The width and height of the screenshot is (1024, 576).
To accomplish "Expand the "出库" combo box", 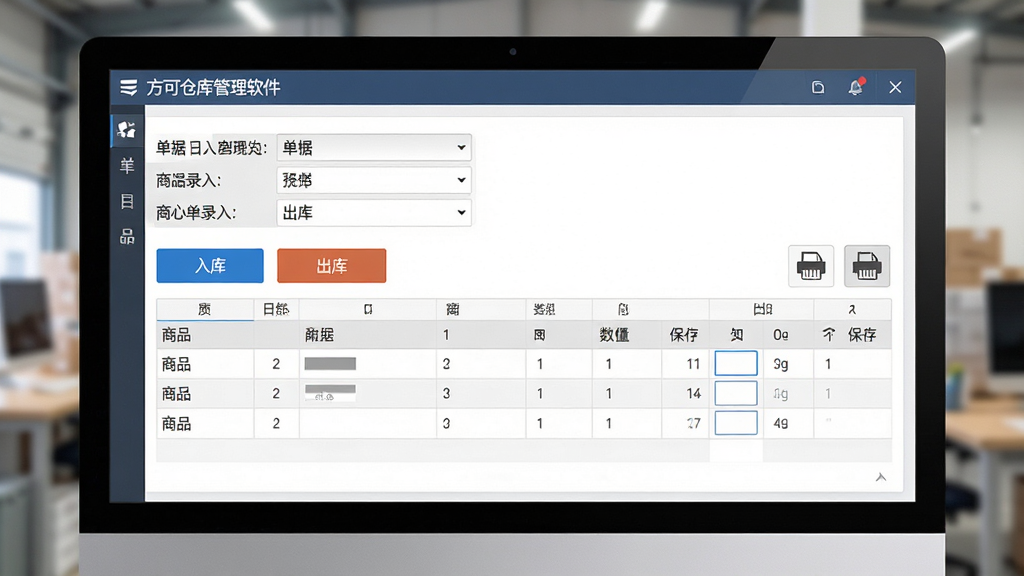I will pyautogui.click(x=374, y=213).
